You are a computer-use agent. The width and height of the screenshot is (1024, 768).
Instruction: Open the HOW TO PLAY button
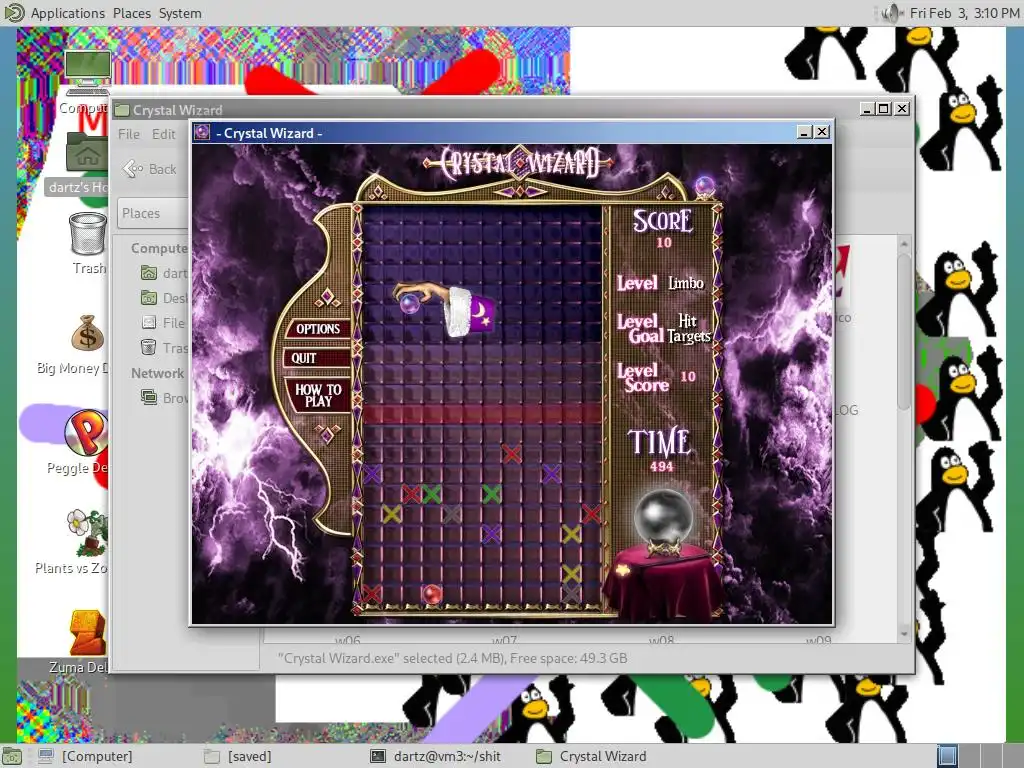(318, 395)
